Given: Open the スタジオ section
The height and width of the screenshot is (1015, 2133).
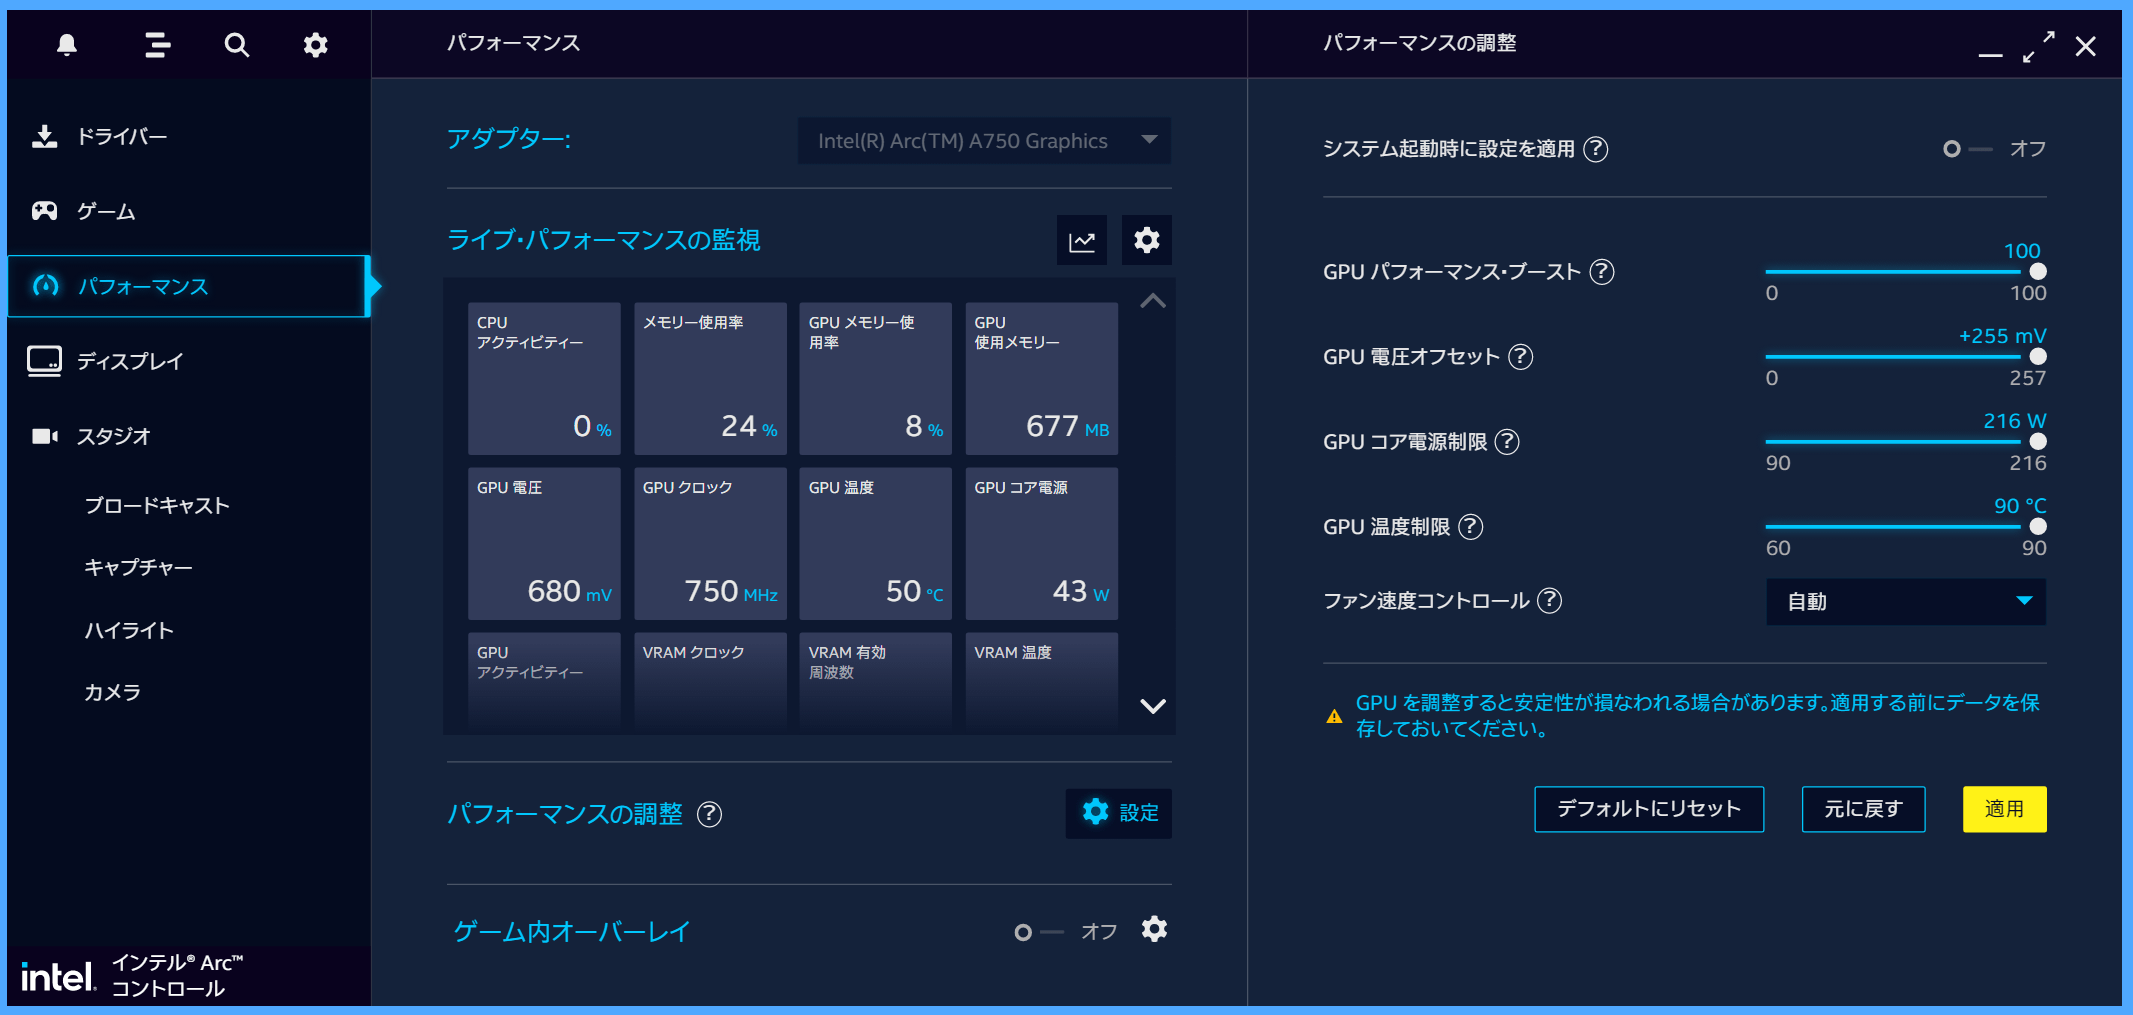Looking at the screenshot, I should (x=189, y=436).
